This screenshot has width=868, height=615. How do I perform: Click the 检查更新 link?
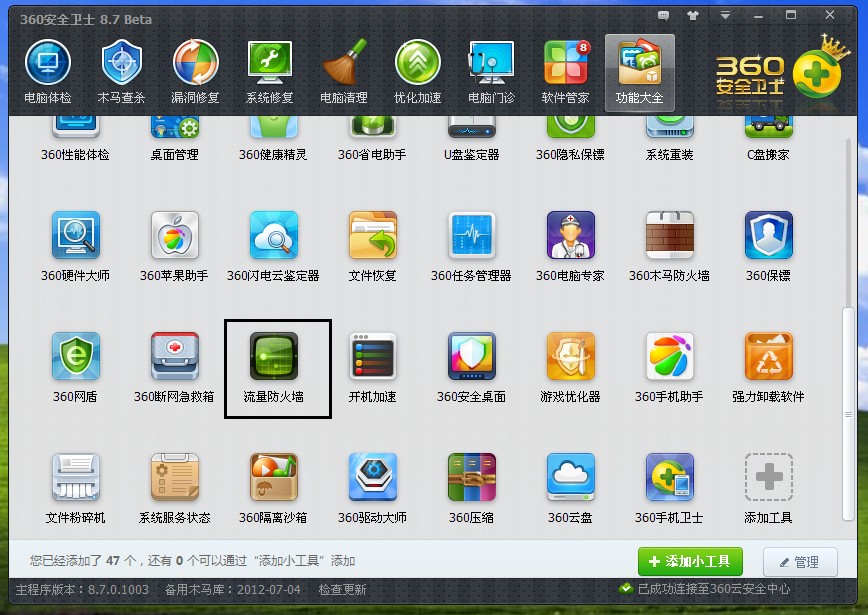point(342,590)
